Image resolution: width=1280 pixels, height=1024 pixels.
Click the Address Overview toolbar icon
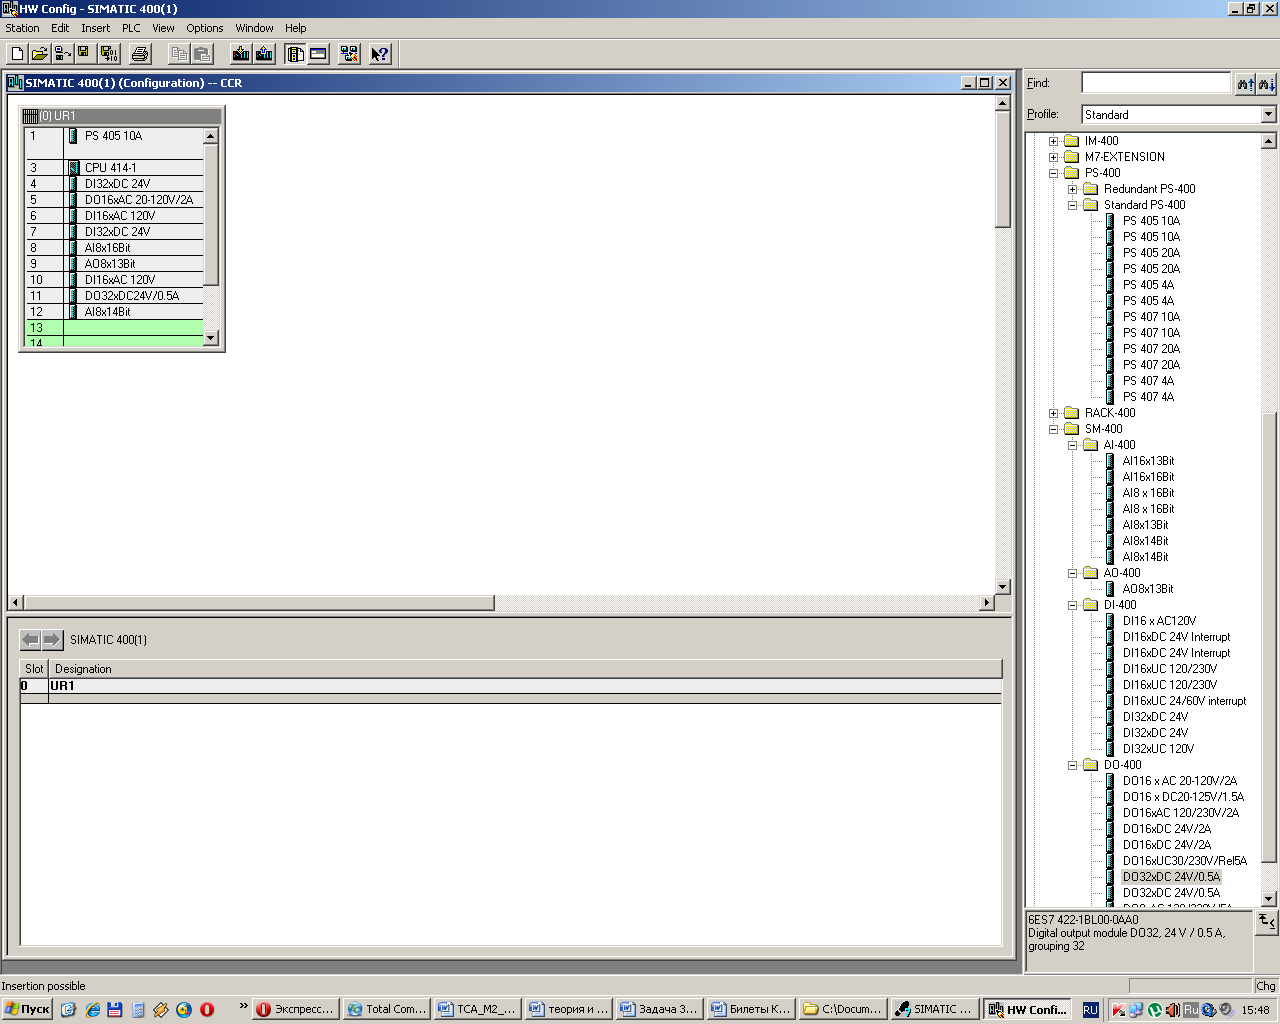click(x=318, y=54)
